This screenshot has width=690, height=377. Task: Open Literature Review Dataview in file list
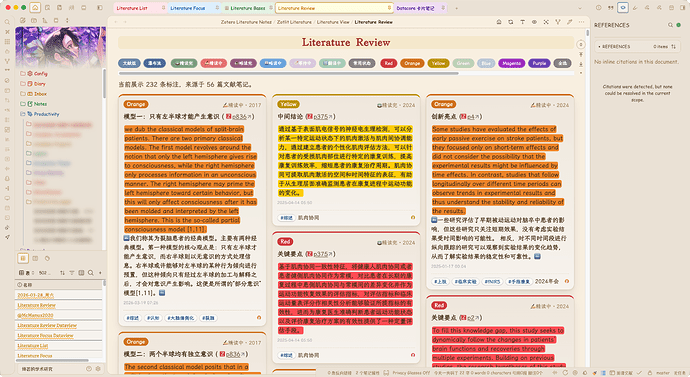tap(47, 326)
